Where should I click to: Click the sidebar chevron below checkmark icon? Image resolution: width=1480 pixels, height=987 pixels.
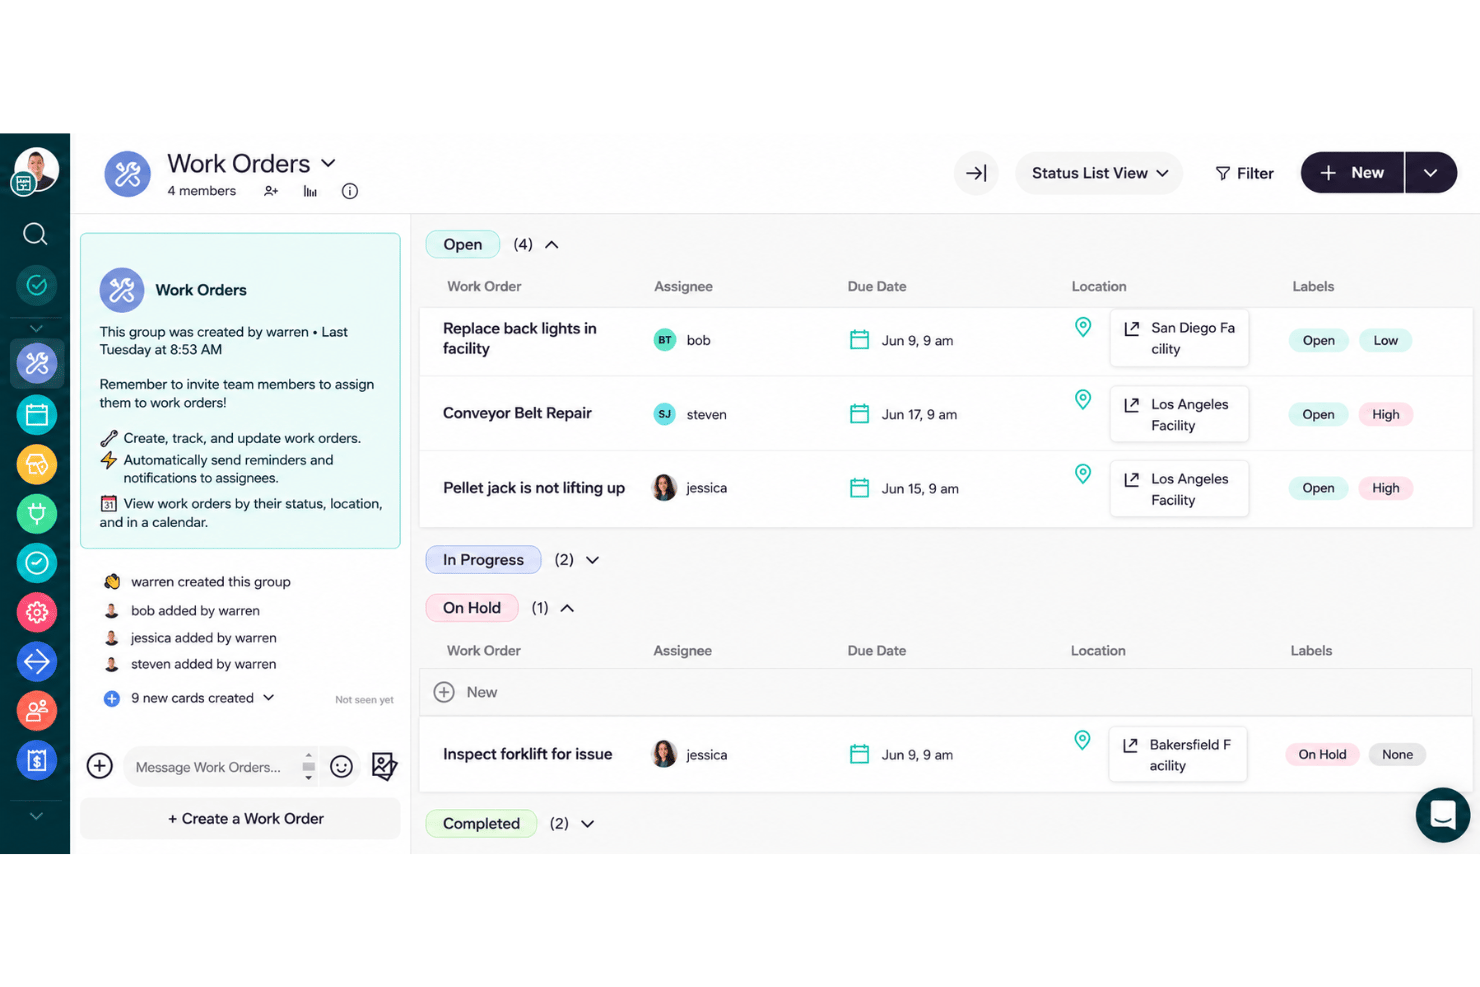(x=36, y=328)
